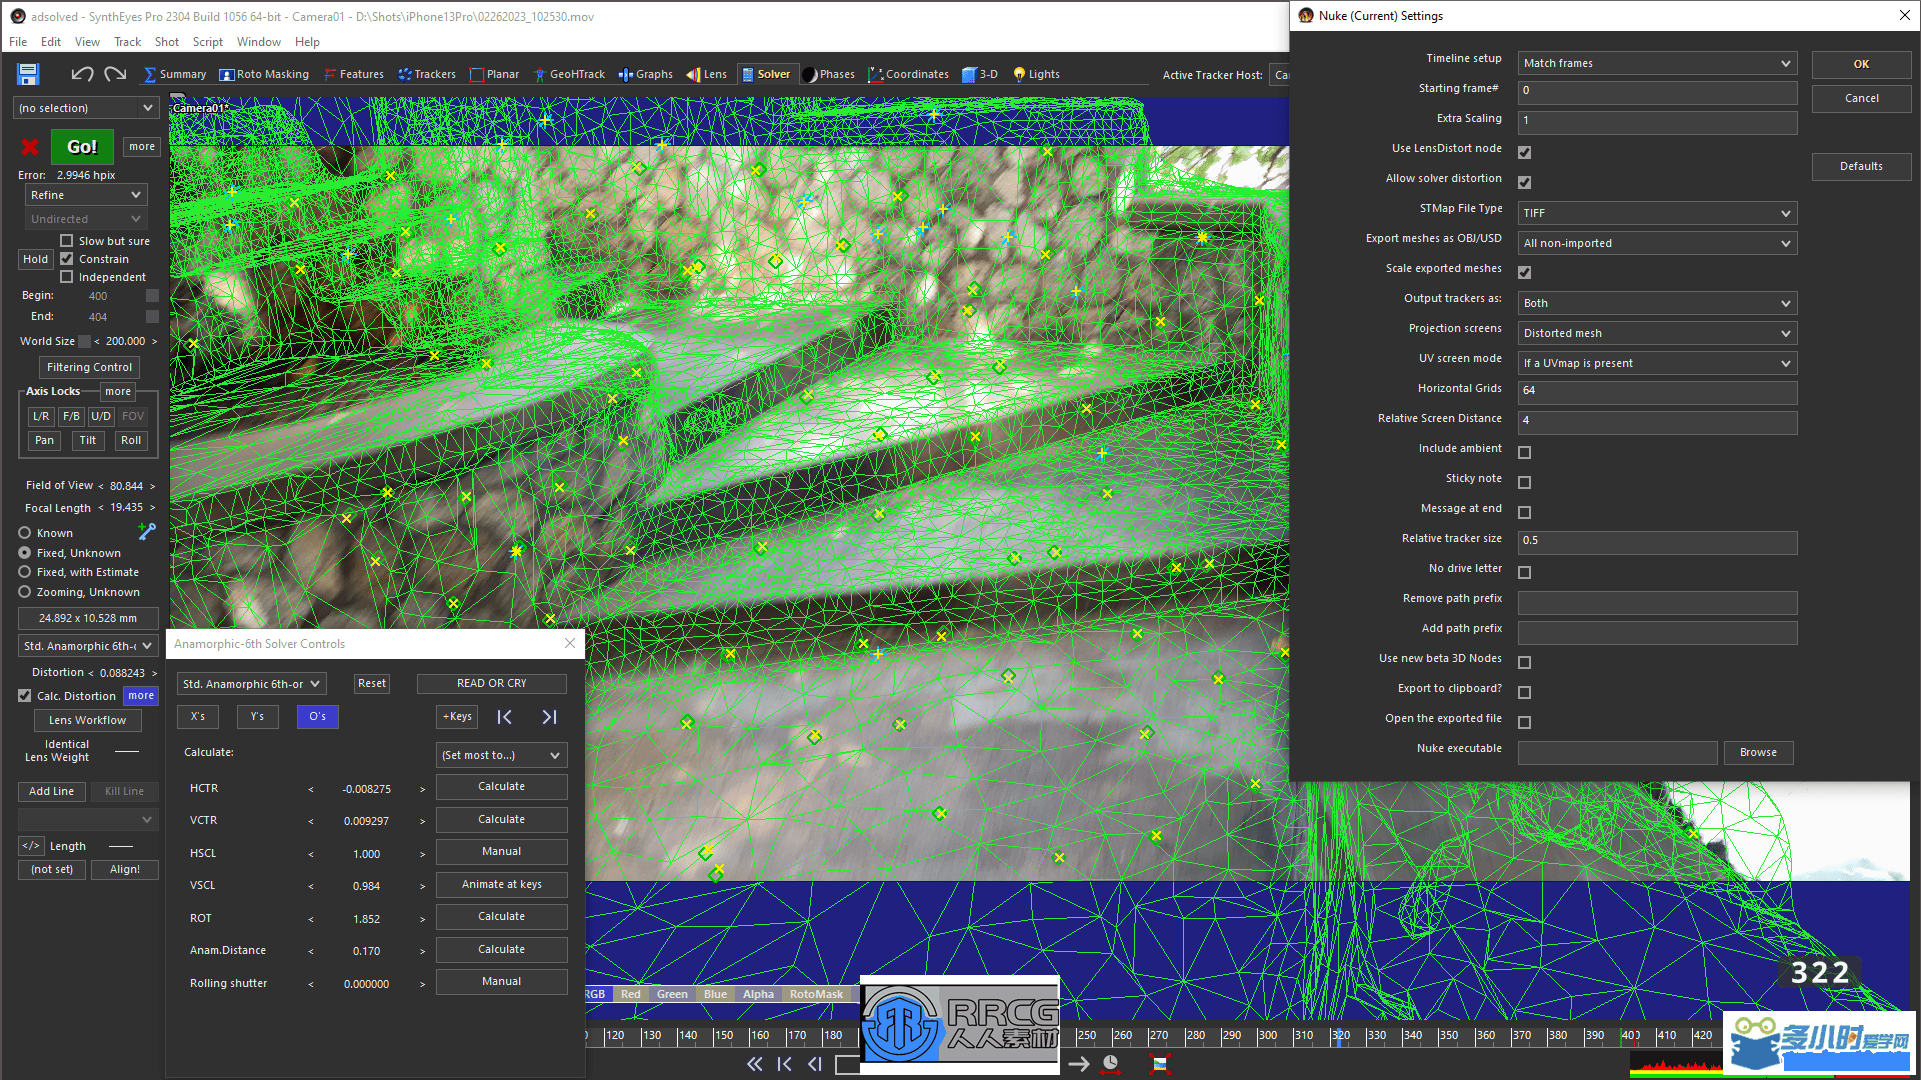1921x1080 pixels.
Task: Jump to last keyframe in Solver Controls
Action: pyautogui.click(x=549, y=717)
